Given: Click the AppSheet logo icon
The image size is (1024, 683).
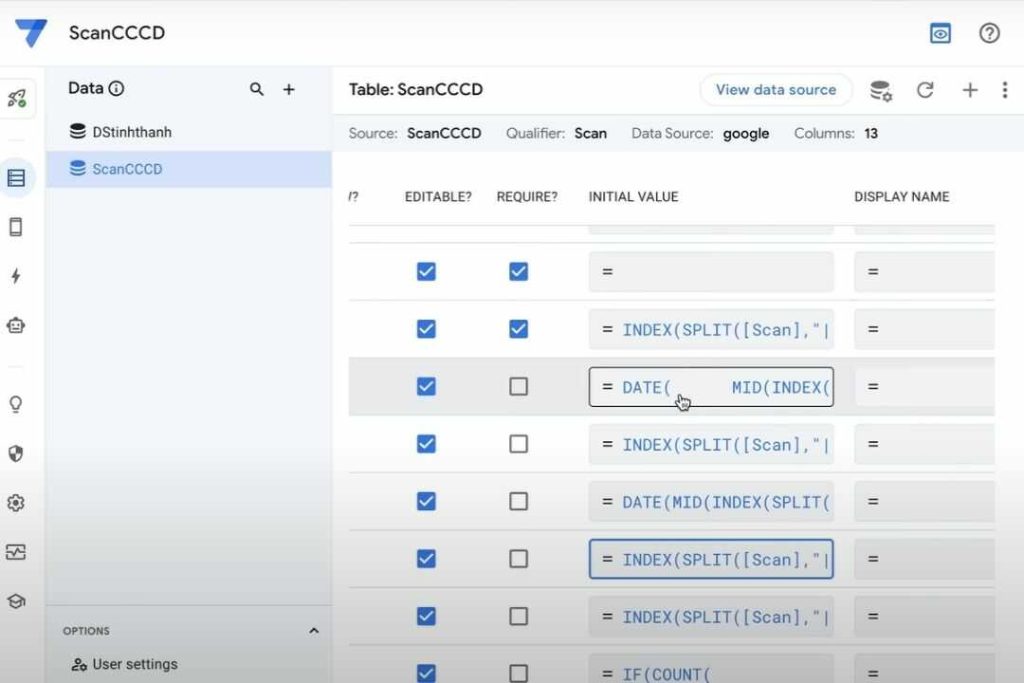Looking at the screenshot, I should pyautogui.click(x=30, y=33).
